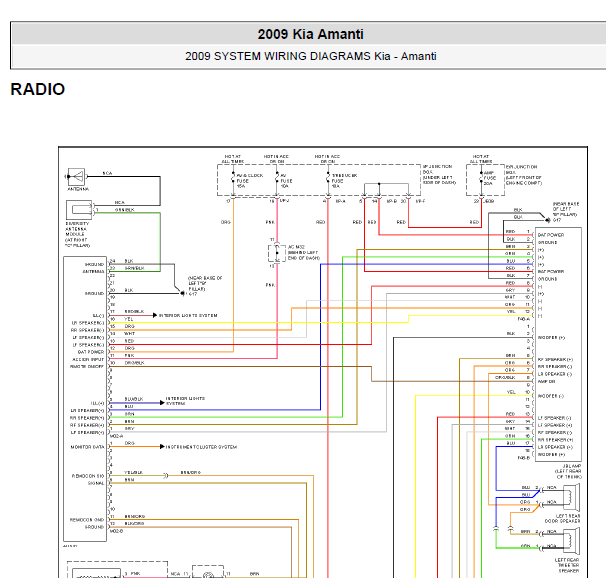Click the left rear door speaker symbol
The height and width of the screenshot is (578, 606).
(571, 497)
